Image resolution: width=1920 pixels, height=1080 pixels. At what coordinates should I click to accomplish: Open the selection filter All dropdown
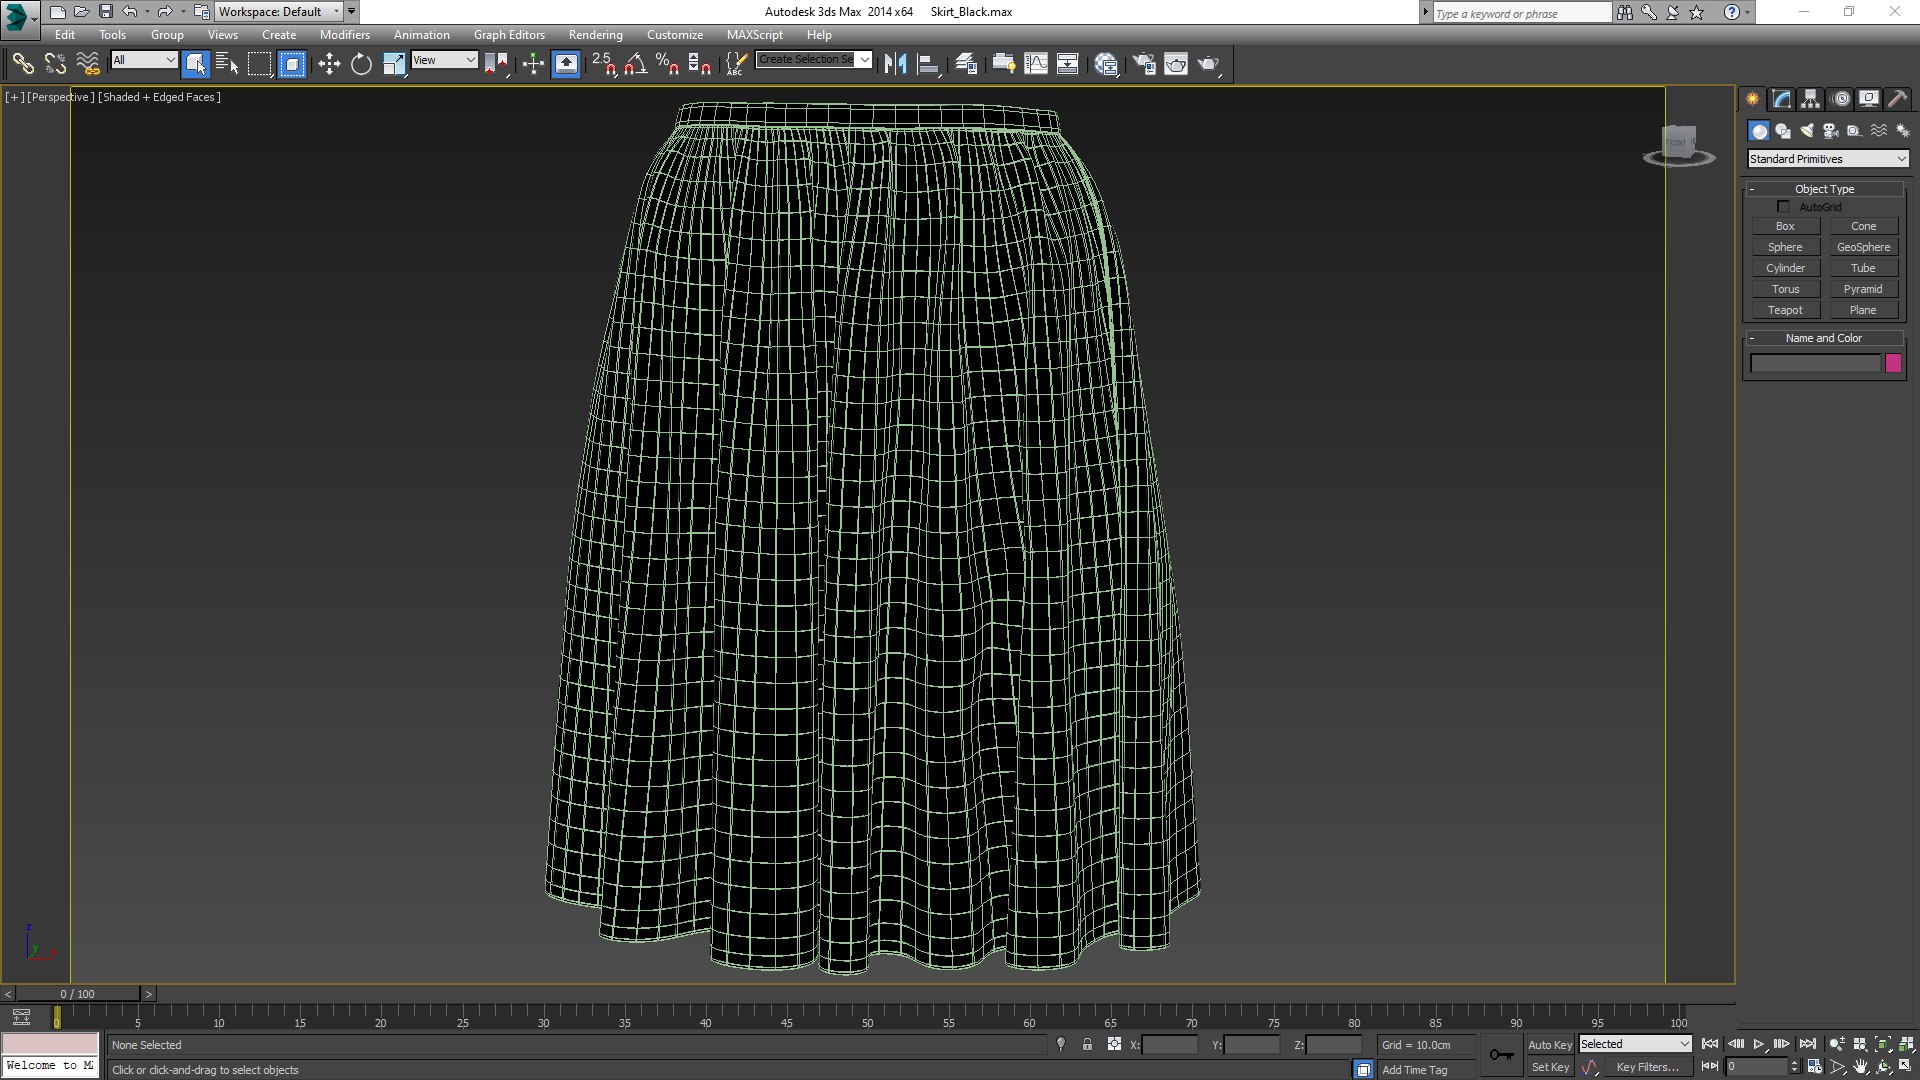144,60
